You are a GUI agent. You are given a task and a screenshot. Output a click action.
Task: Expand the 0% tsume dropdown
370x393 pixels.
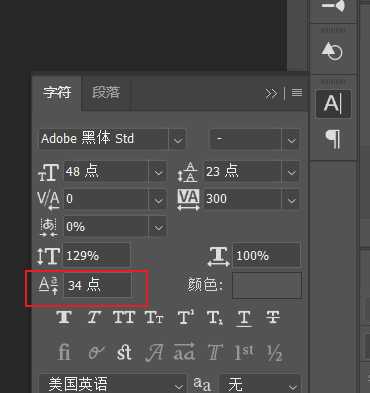coord(158,227)
